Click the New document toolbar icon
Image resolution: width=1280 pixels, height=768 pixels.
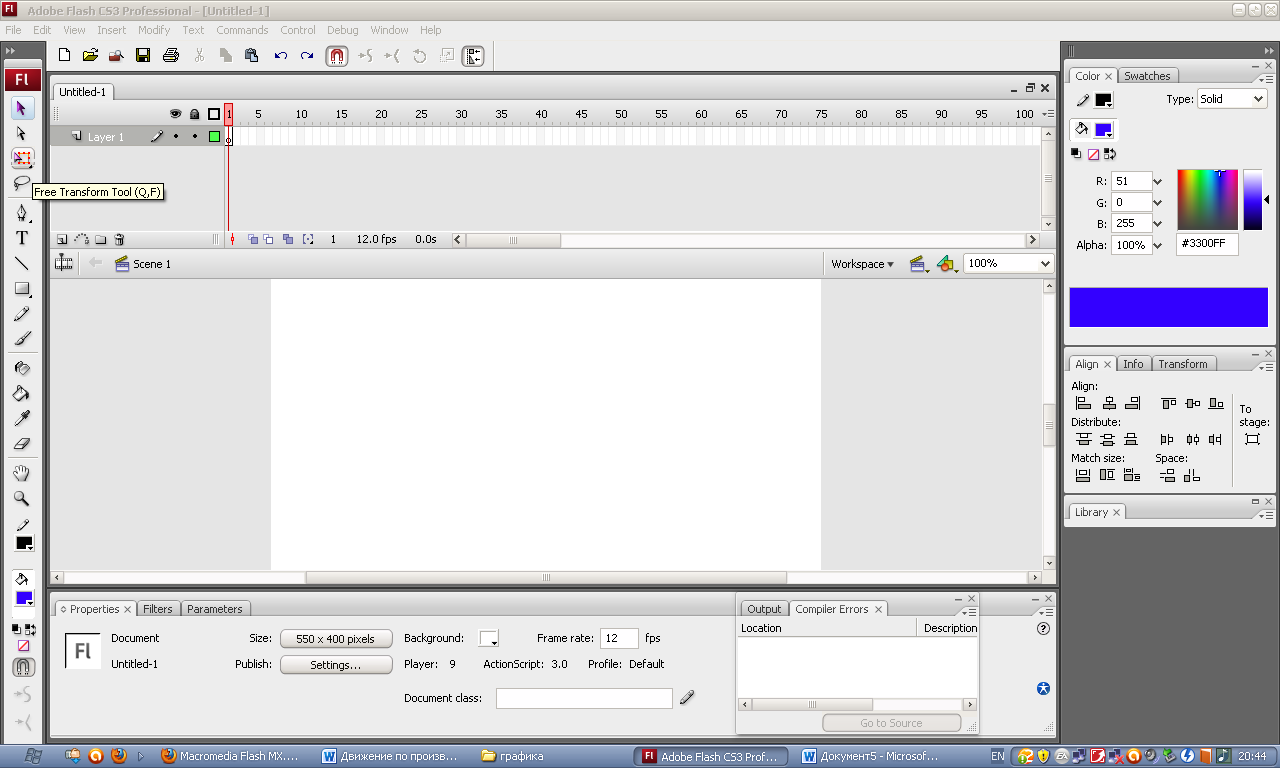pos(64,56)
